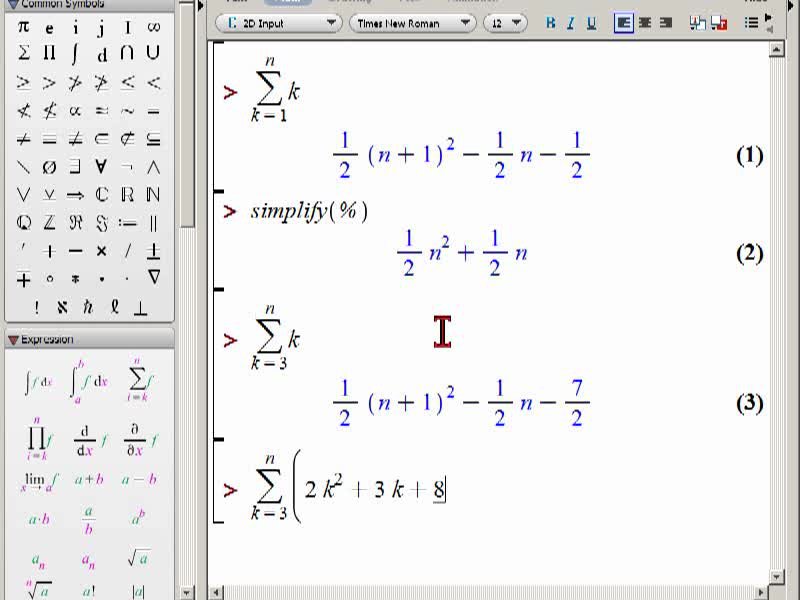Open the 2D Input mode dropdown
This screenshot has height=600, width=800.
279,23
